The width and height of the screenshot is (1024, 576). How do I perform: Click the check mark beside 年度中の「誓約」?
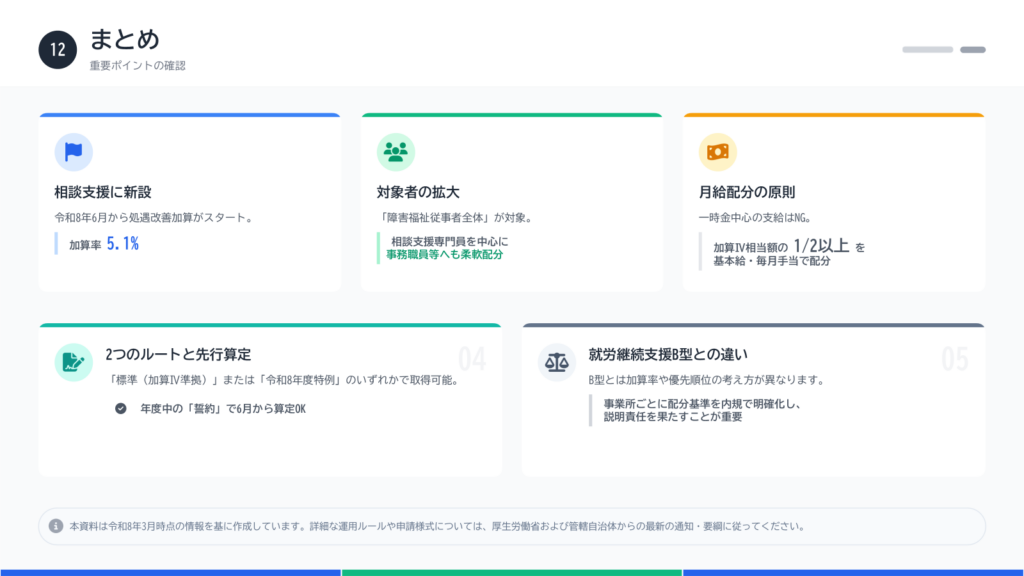tap(121, 408)
